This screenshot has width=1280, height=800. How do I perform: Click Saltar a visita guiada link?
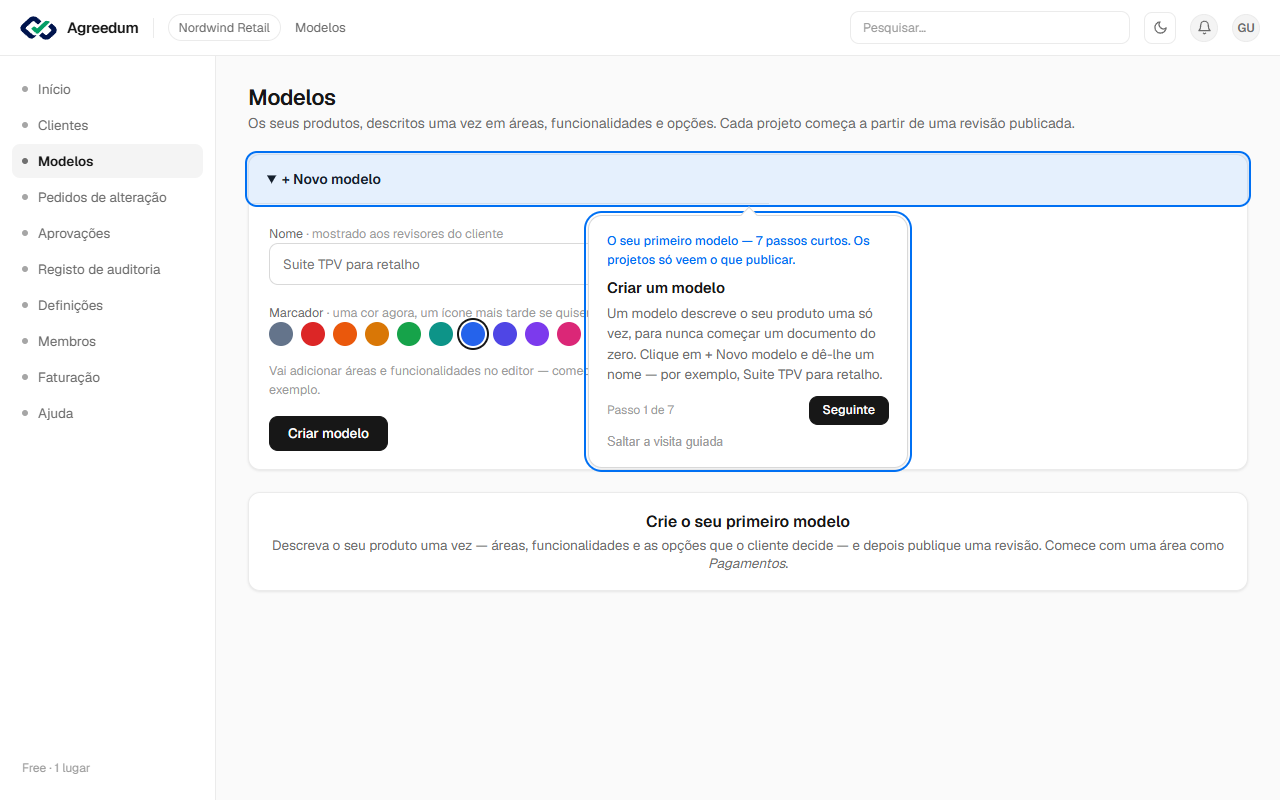point(665,441)
